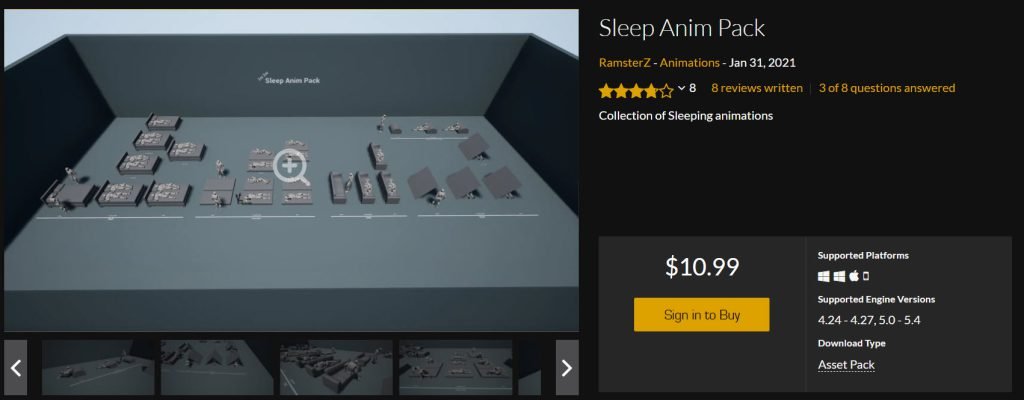Click the Asset Pack download type link
This screenshot has width=1024, height=400.
(x=846, y=365)
